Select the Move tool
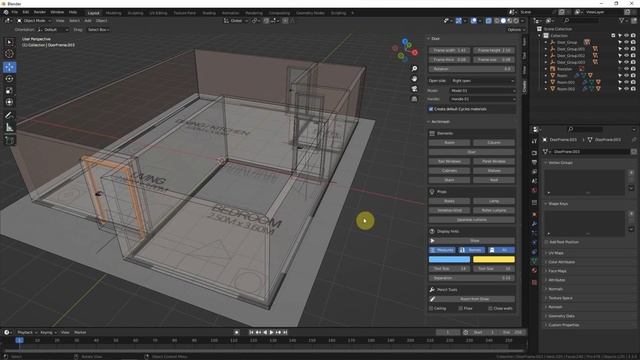Screen dimensions: 640x360 click(9, 67)
